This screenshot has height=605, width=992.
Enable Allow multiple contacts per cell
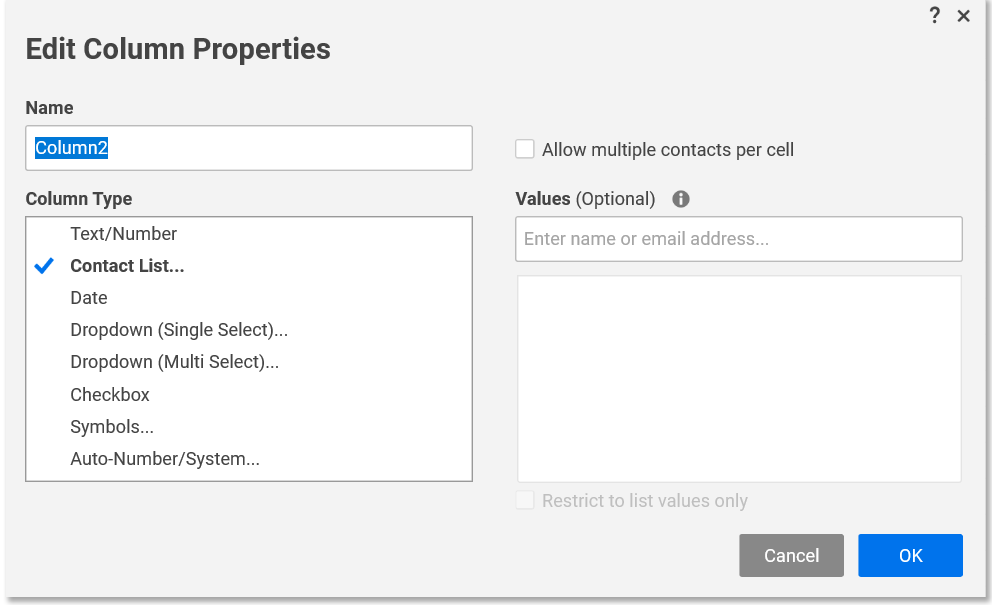525,149
